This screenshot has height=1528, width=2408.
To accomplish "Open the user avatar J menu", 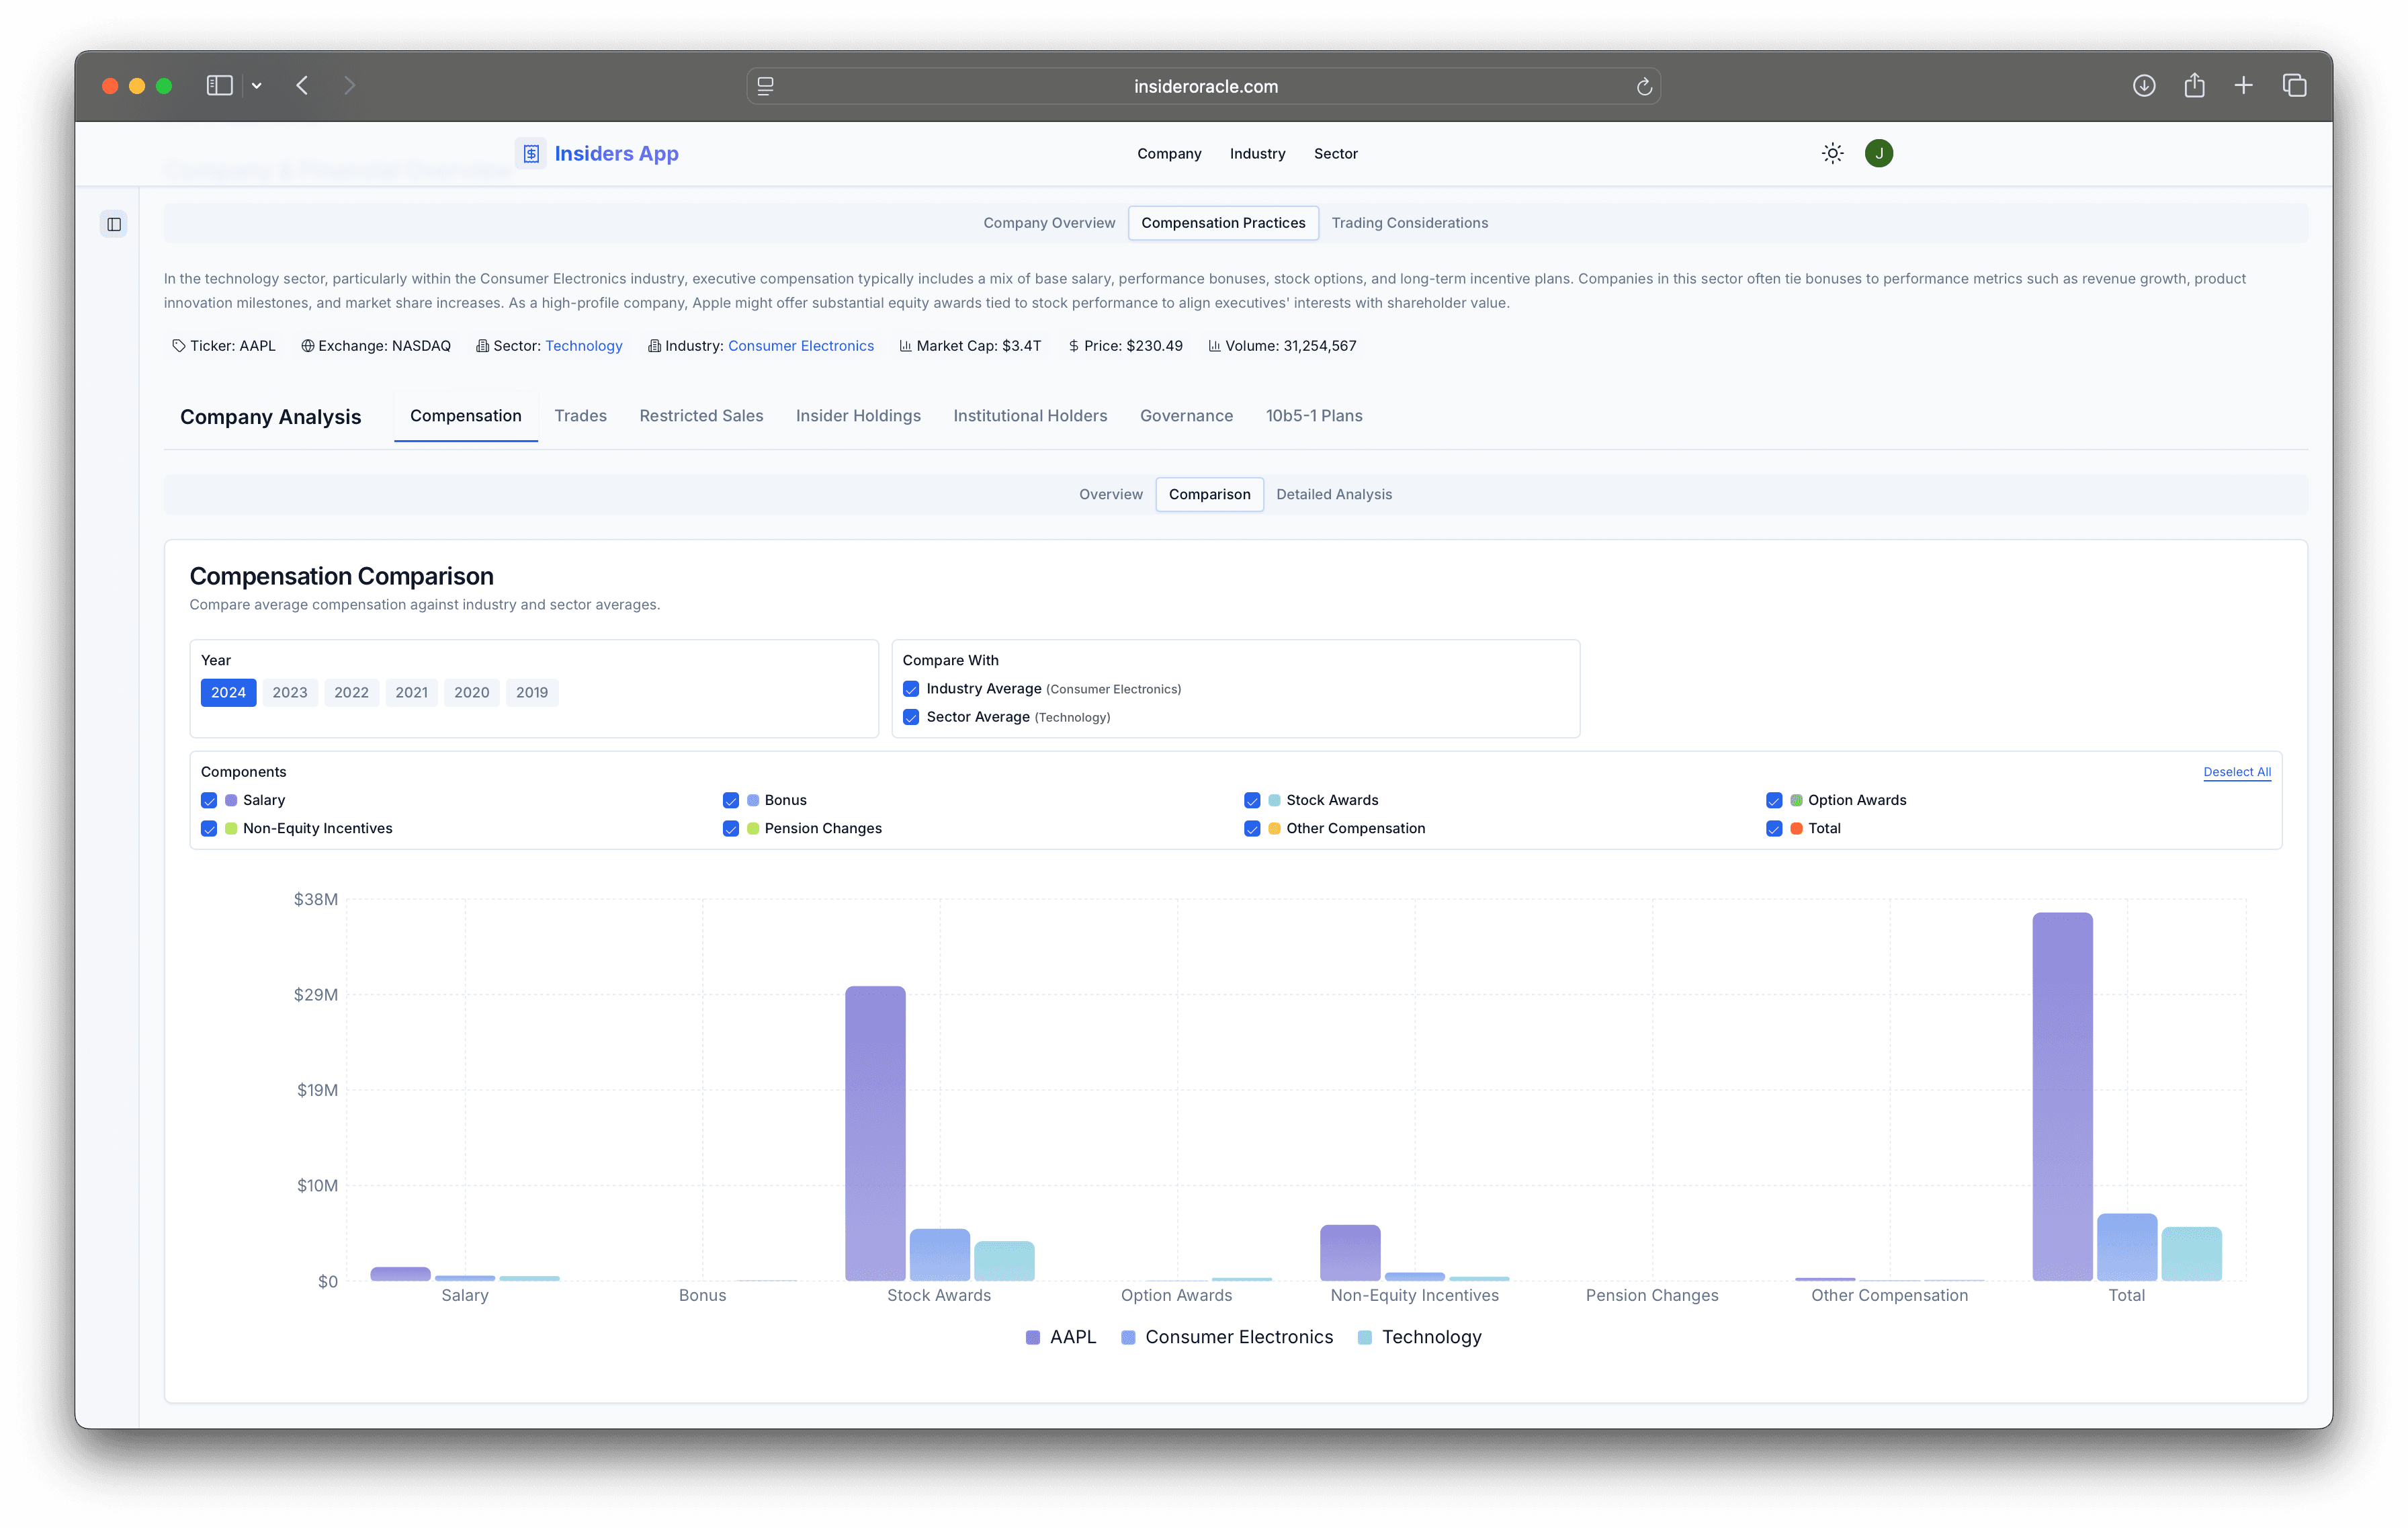I will pyautogui.click(x=1878, y=153).
